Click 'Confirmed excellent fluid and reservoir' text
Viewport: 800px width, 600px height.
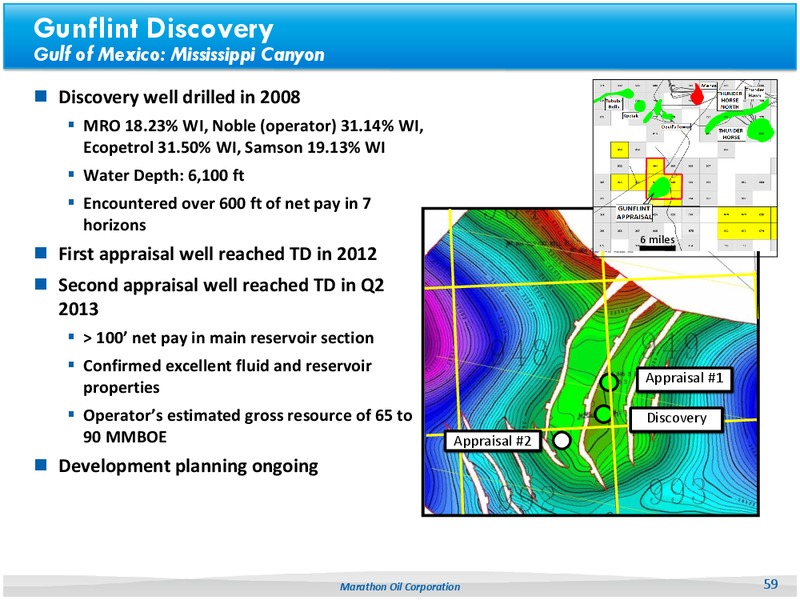(x=227, y=366)
